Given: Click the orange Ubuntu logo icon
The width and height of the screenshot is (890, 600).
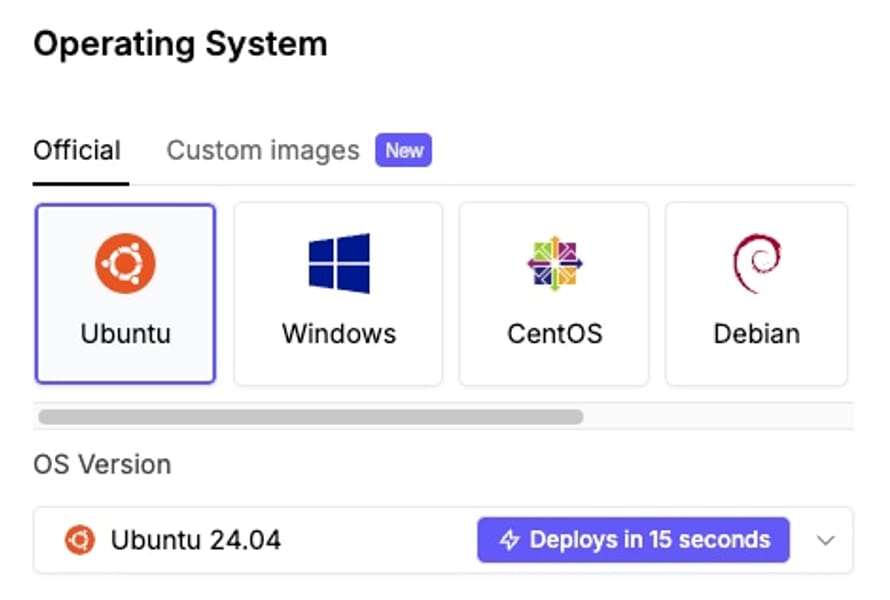Looking at the screenshot, I should [125, 263].
